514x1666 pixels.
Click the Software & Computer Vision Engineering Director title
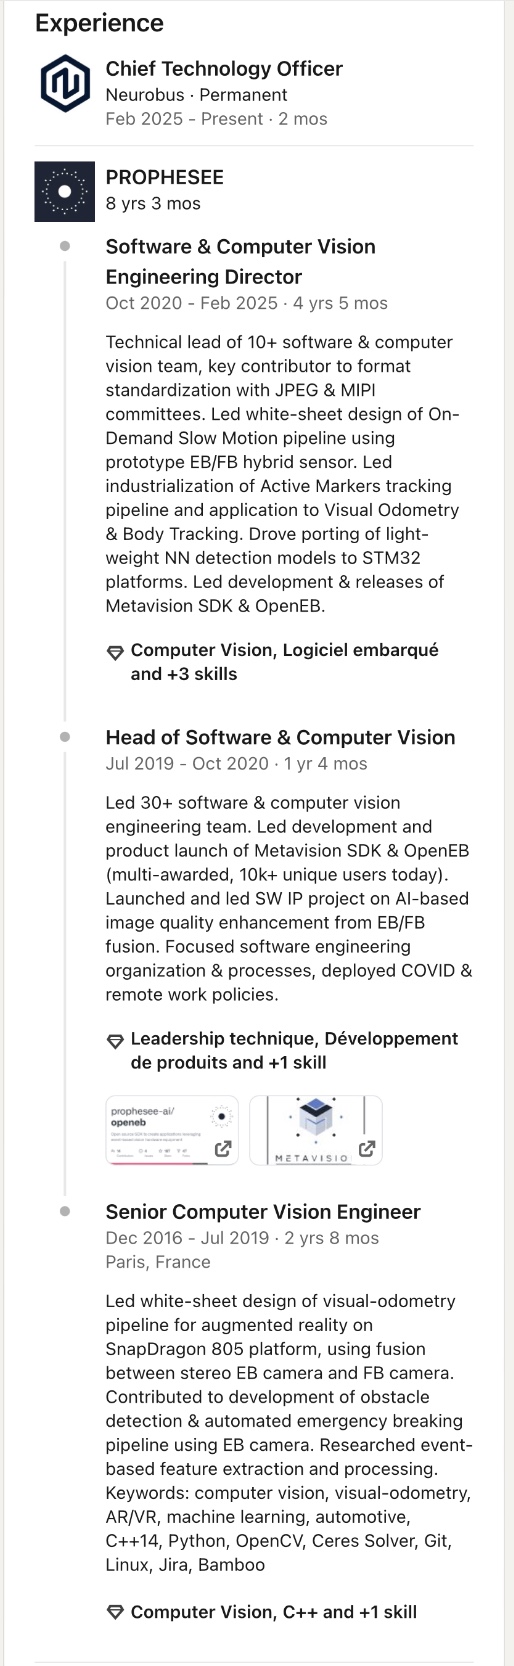point(241,262)
